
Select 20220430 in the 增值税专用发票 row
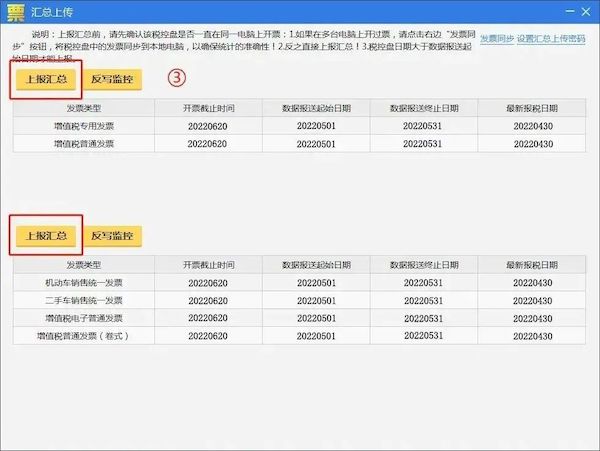click(x=533, y=126)
